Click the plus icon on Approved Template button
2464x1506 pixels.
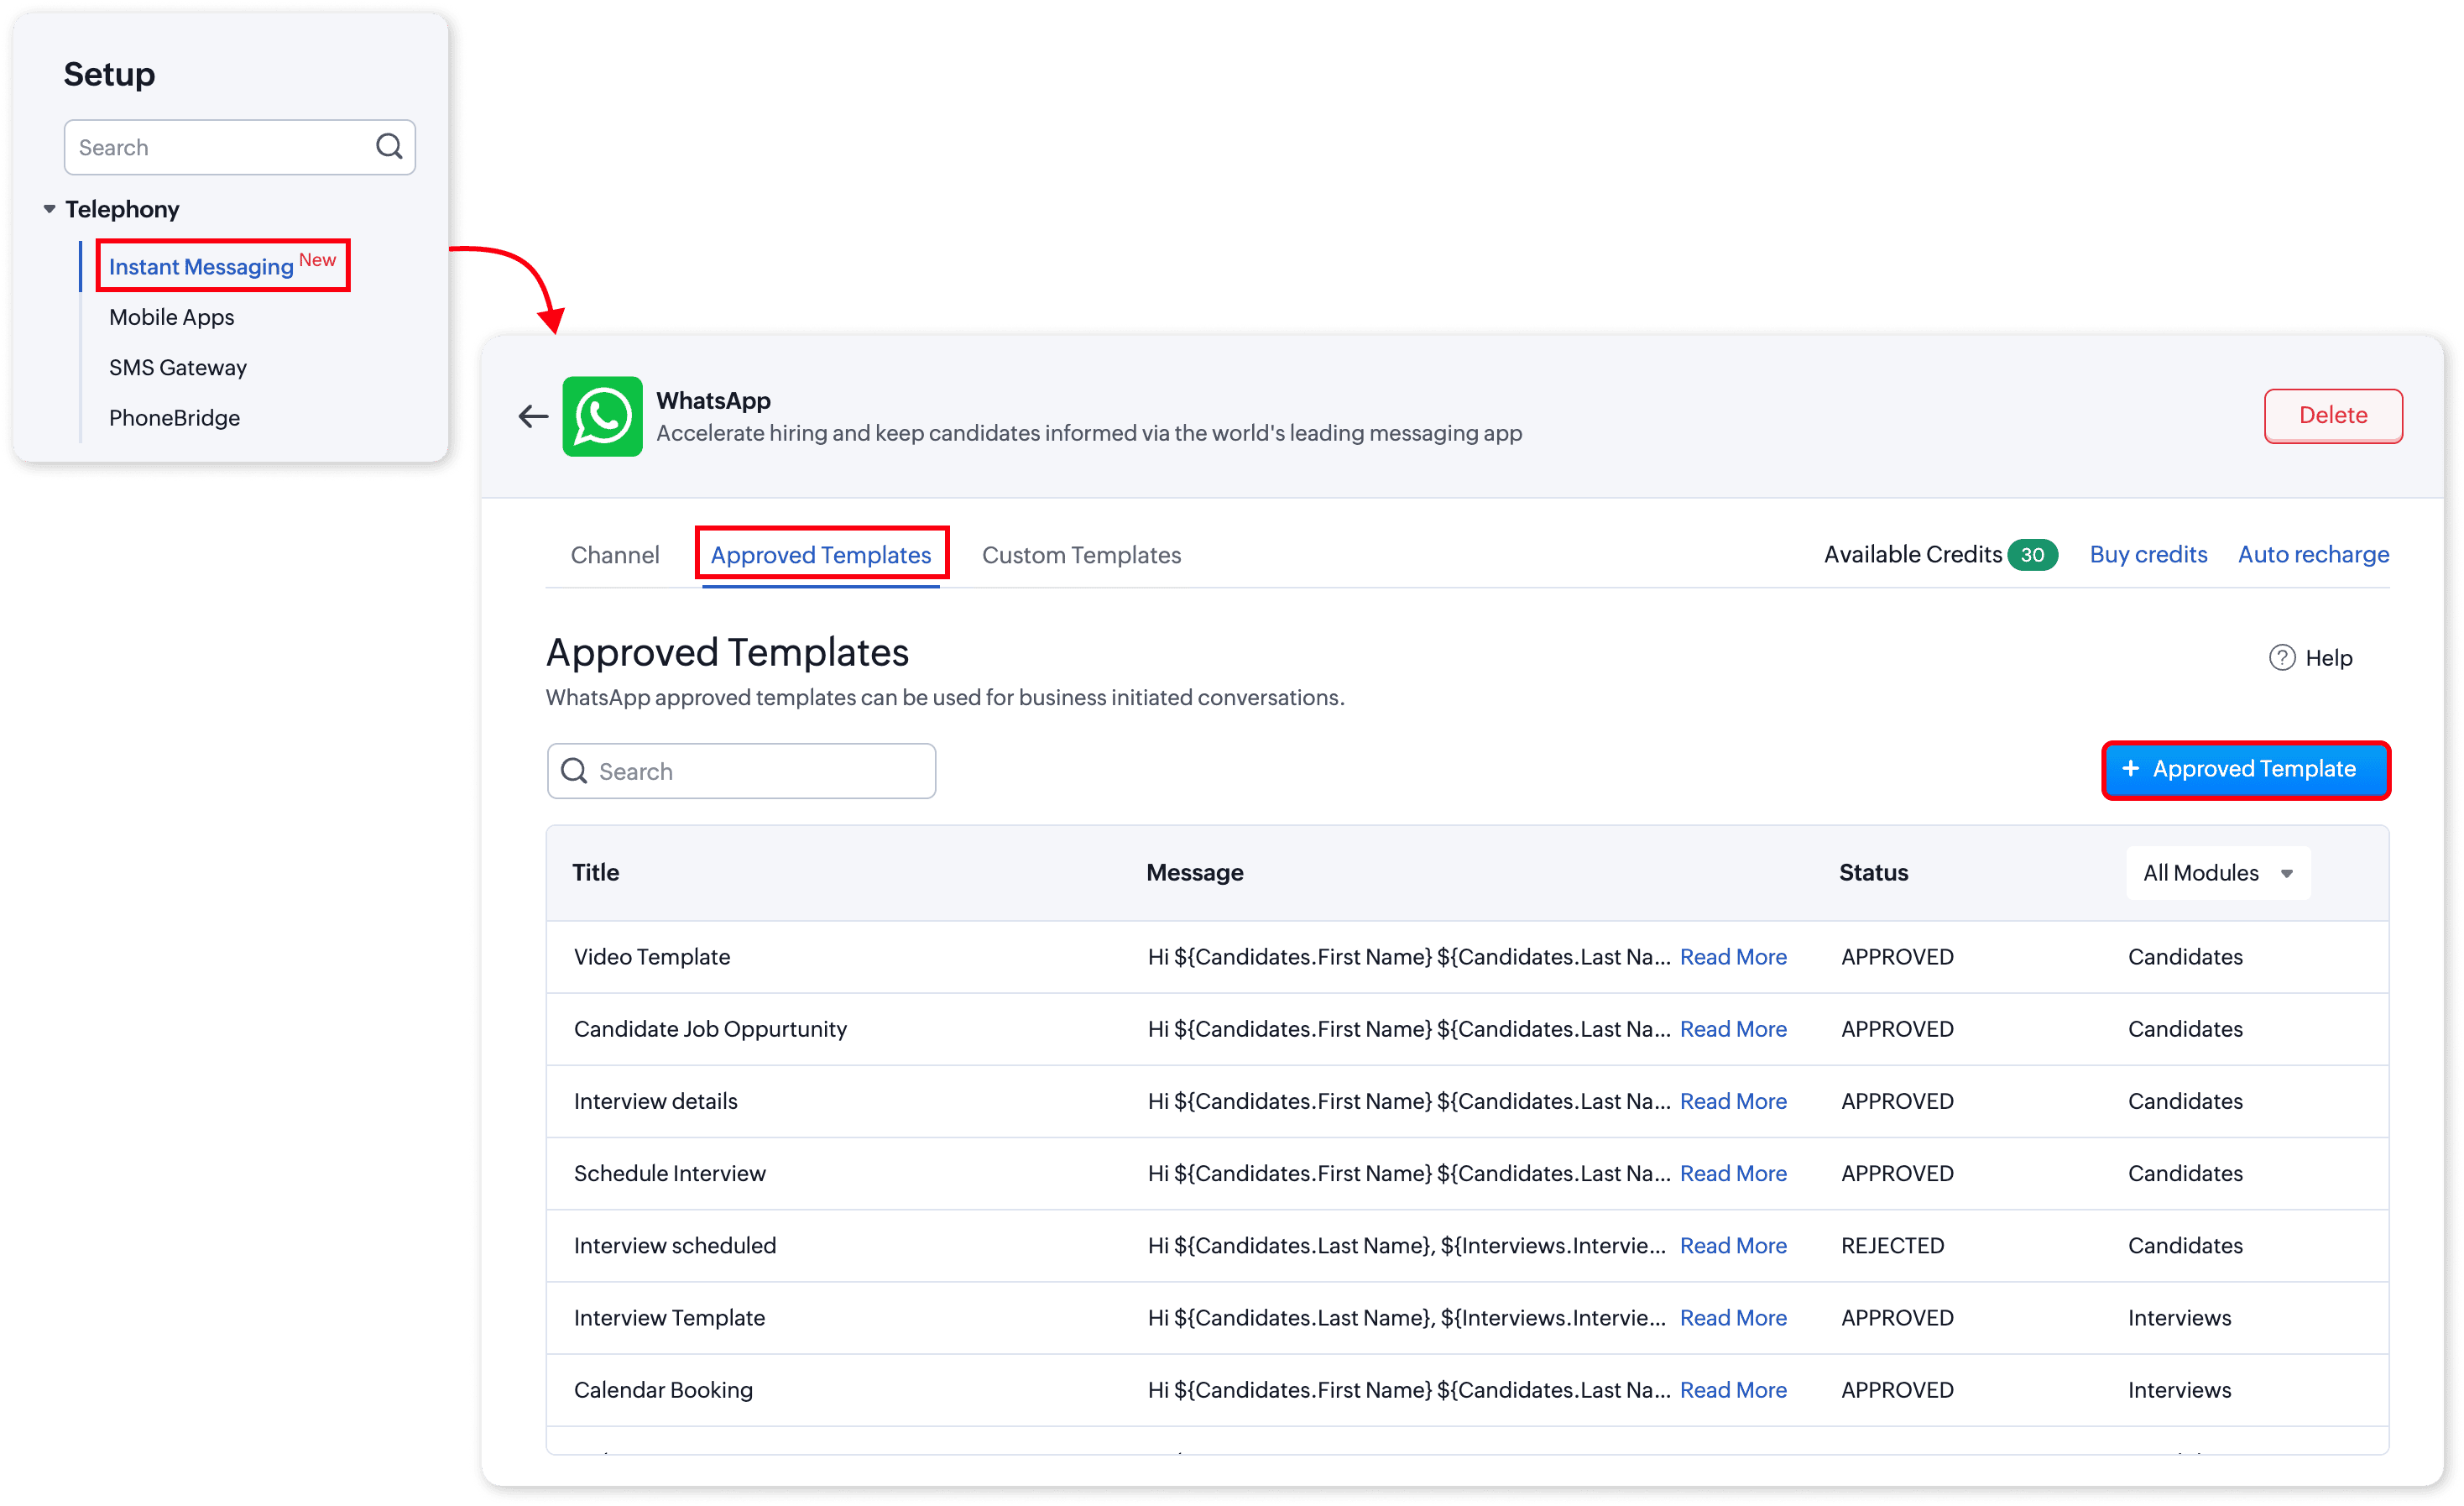coord(2130,768)
